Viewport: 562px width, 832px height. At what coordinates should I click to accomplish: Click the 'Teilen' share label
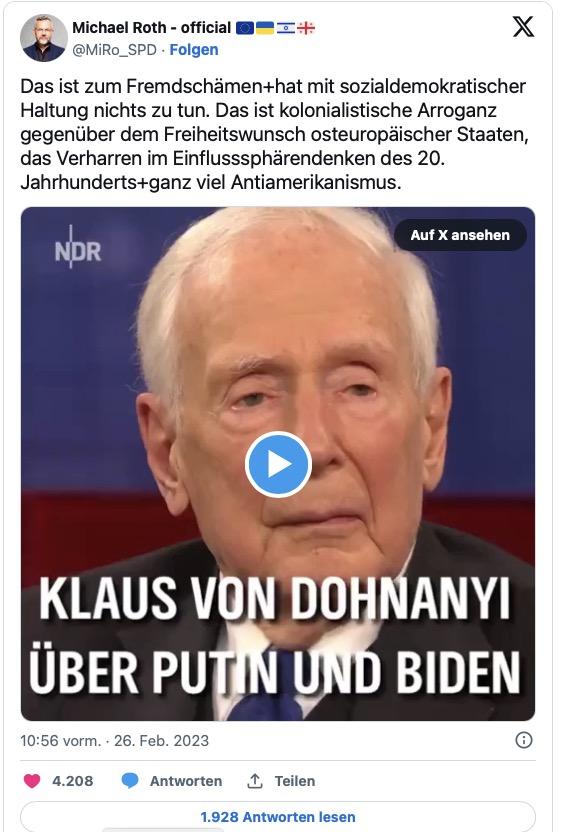tap(295, 781)
